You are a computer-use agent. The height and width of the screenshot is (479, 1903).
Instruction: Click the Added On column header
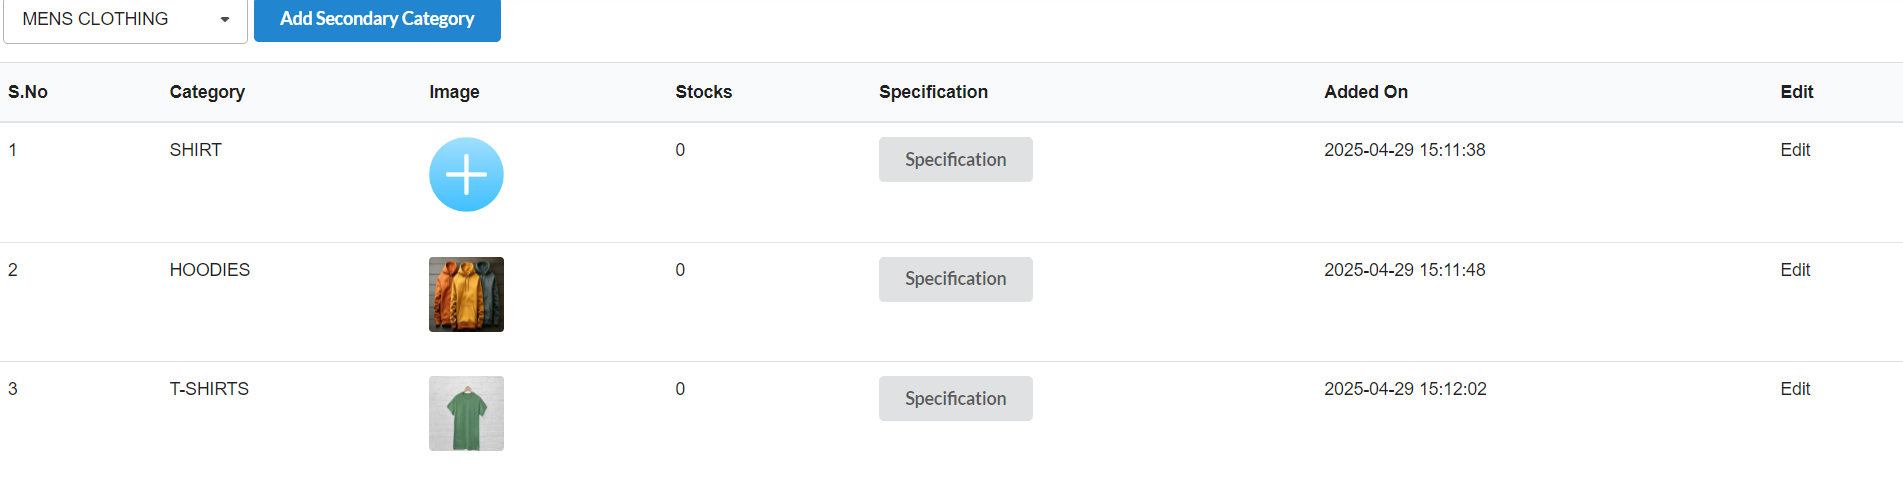click(1365, 92)
